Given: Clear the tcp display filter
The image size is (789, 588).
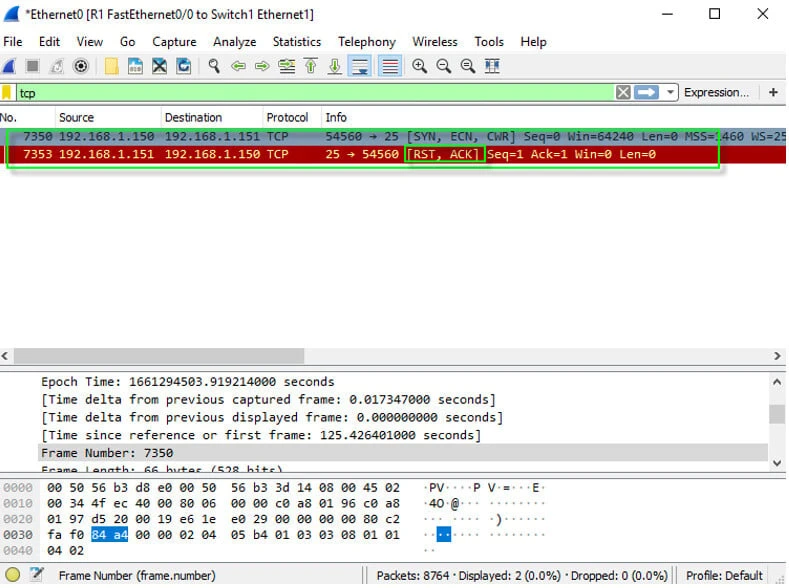Looking at the screenshot, I should pos(623,92).
